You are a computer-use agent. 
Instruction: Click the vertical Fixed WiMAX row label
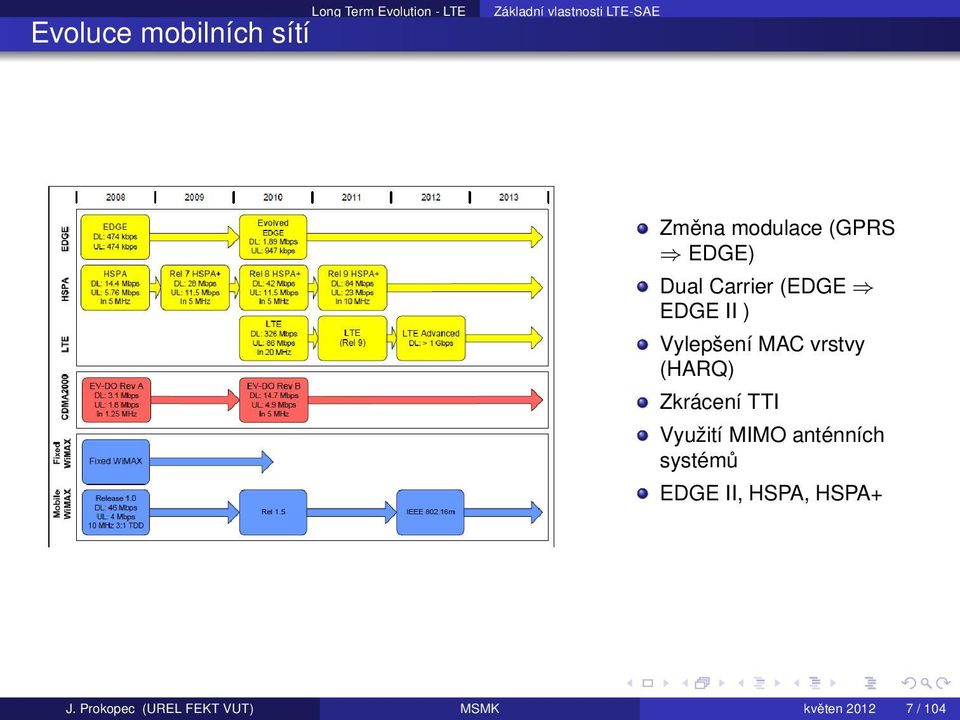(x=62, y=453)
